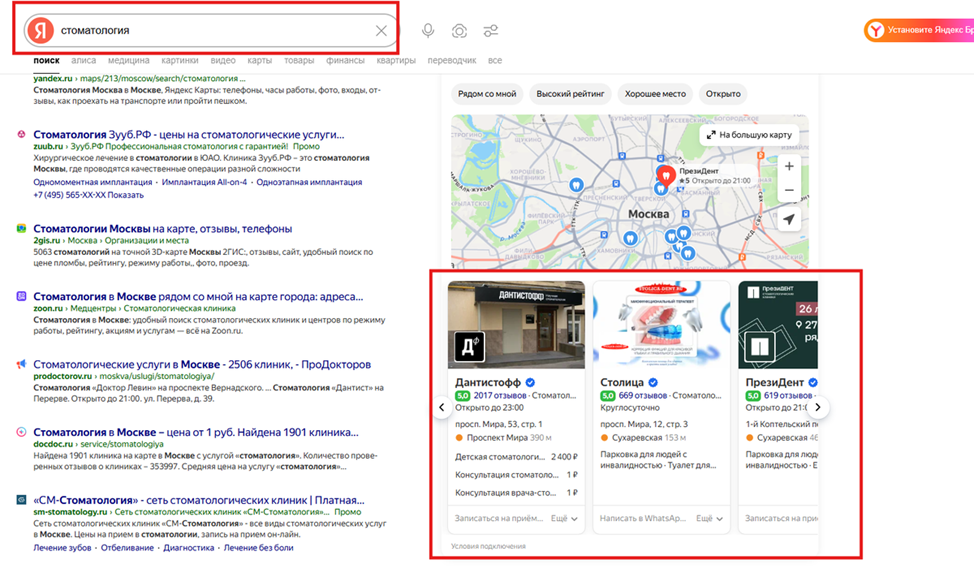
Task: Open the СМ-Стоматология result title
Action: (199, 500)
